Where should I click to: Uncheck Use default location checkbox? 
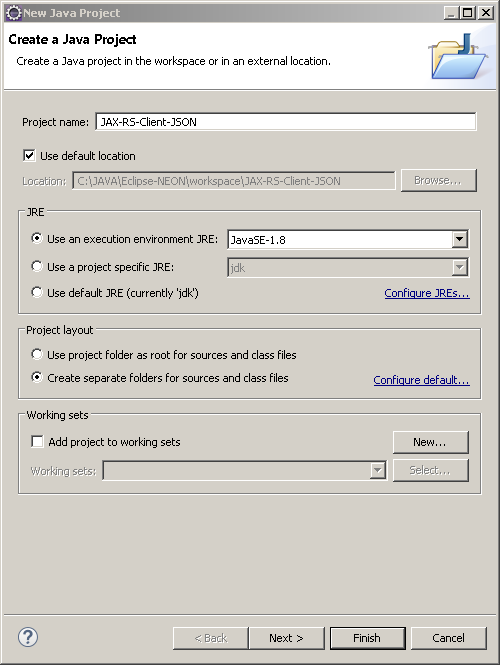point(29,156)
